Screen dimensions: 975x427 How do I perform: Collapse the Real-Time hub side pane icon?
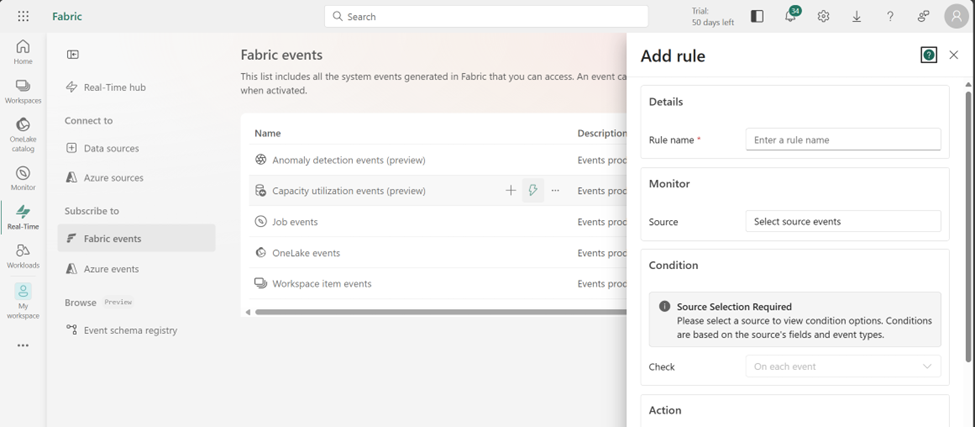click(73, 55)
